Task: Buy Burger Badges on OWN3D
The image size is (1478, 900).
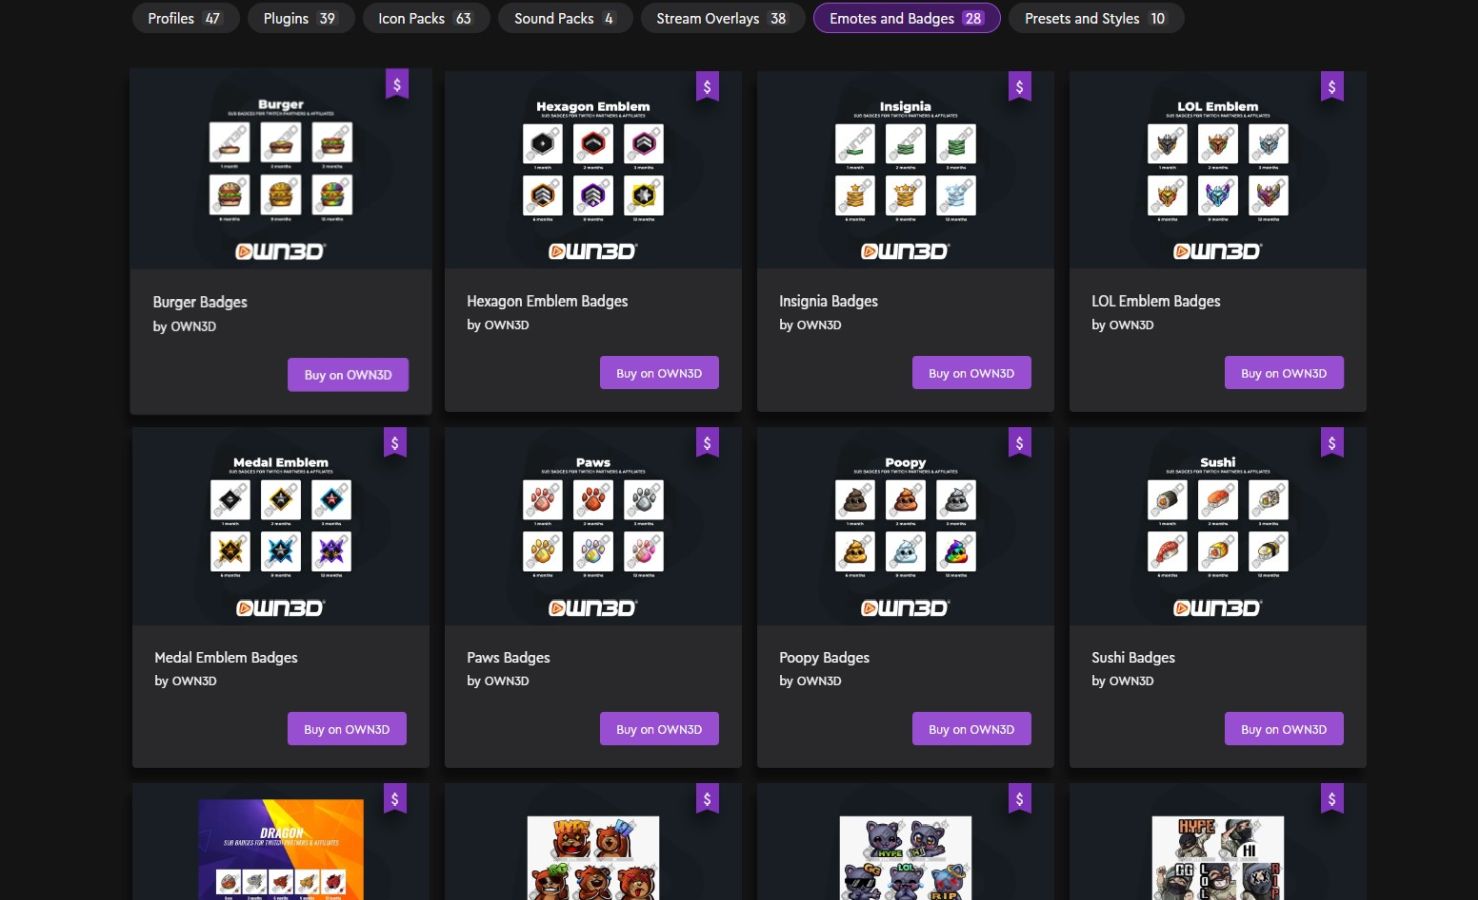Action: pos(348,375)
